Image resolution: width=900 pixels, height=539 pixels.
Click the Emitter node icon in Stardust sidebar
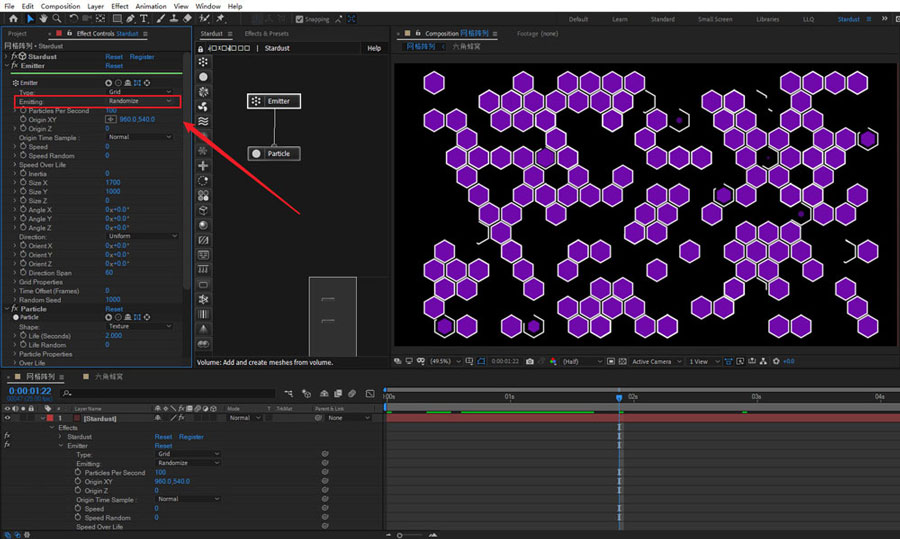click(204, 62)
